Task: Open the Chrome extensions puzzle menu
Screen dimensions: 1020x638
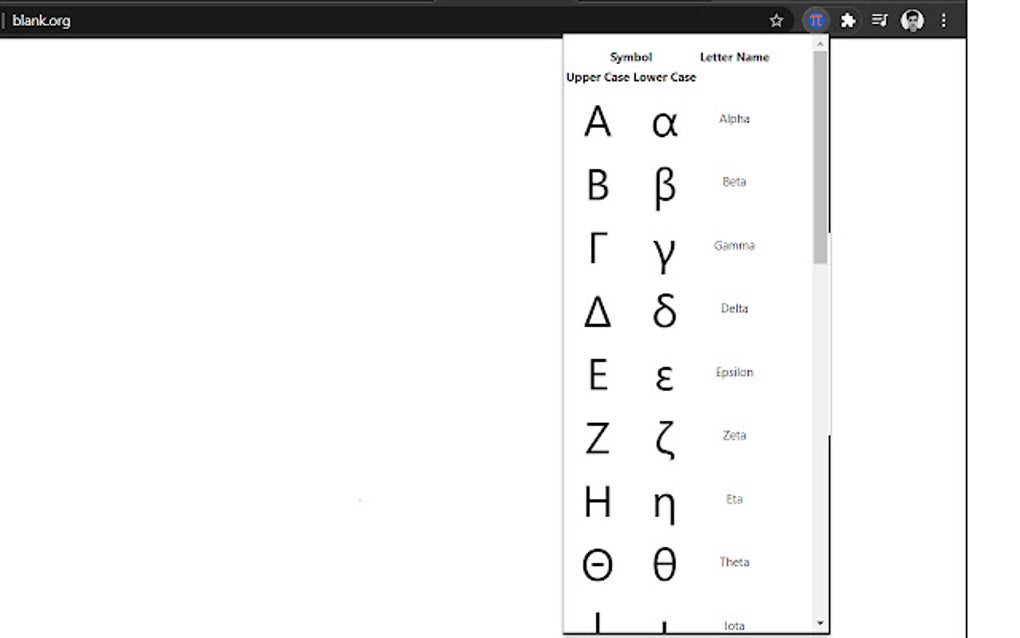Action: (847, 20)
